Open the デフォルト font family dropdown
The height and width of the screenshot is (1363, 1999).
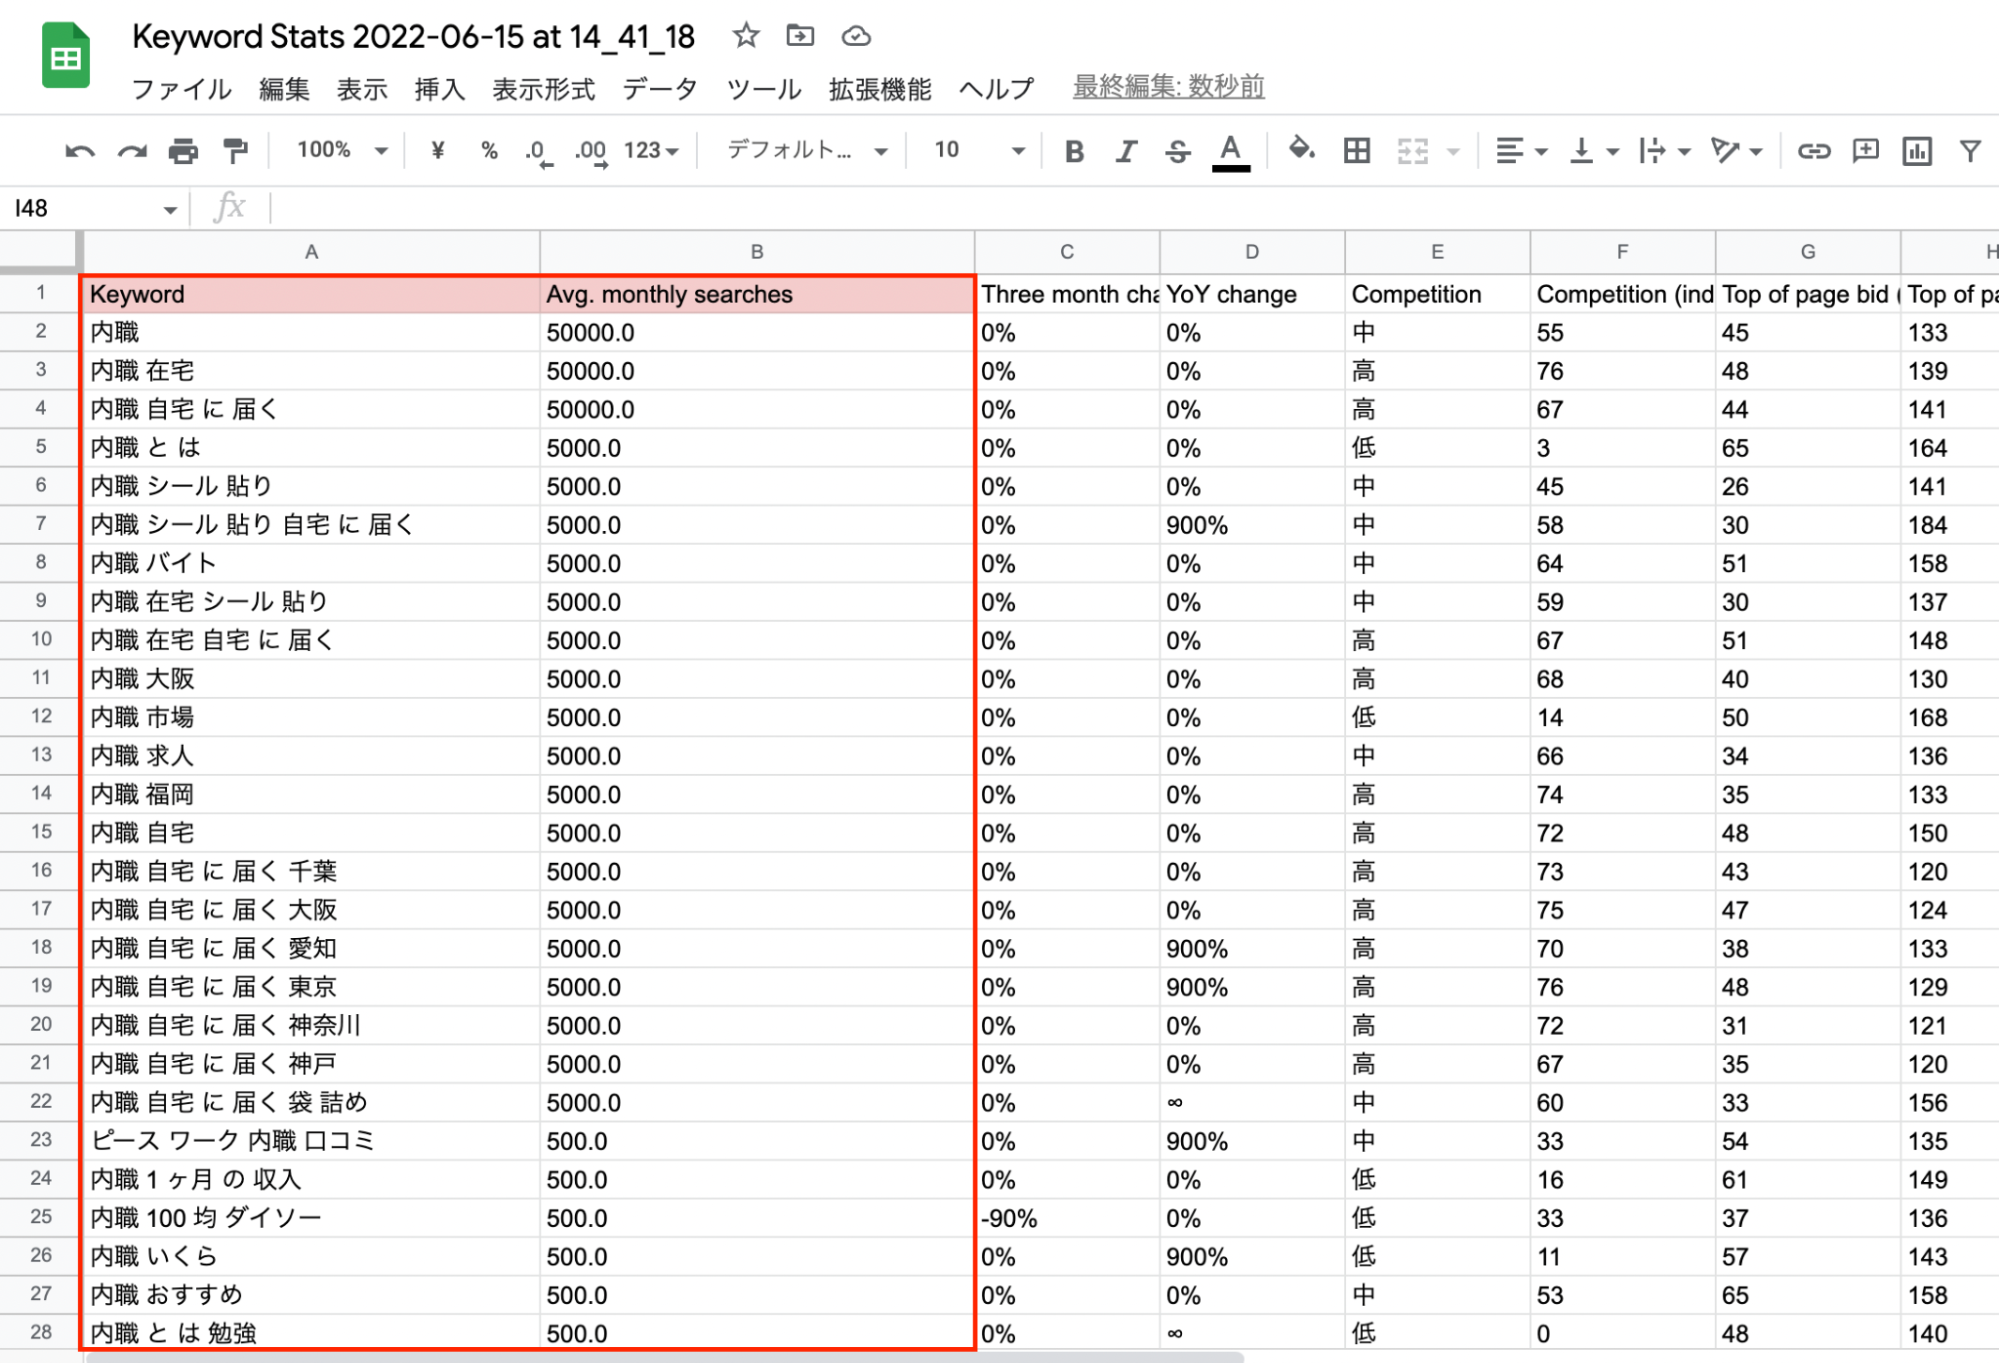point(806,151)
